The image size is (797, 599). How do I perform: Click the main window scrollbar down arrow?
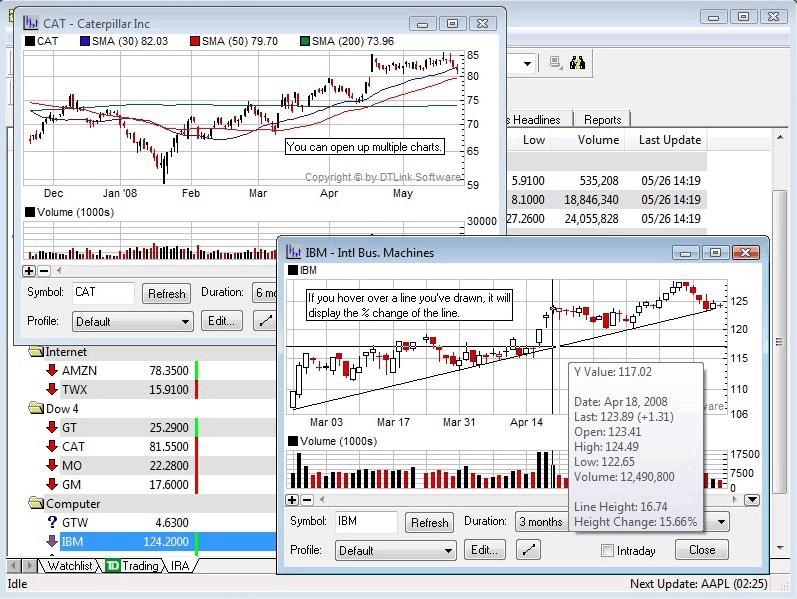pyautogui.click(x=780, y=548)
